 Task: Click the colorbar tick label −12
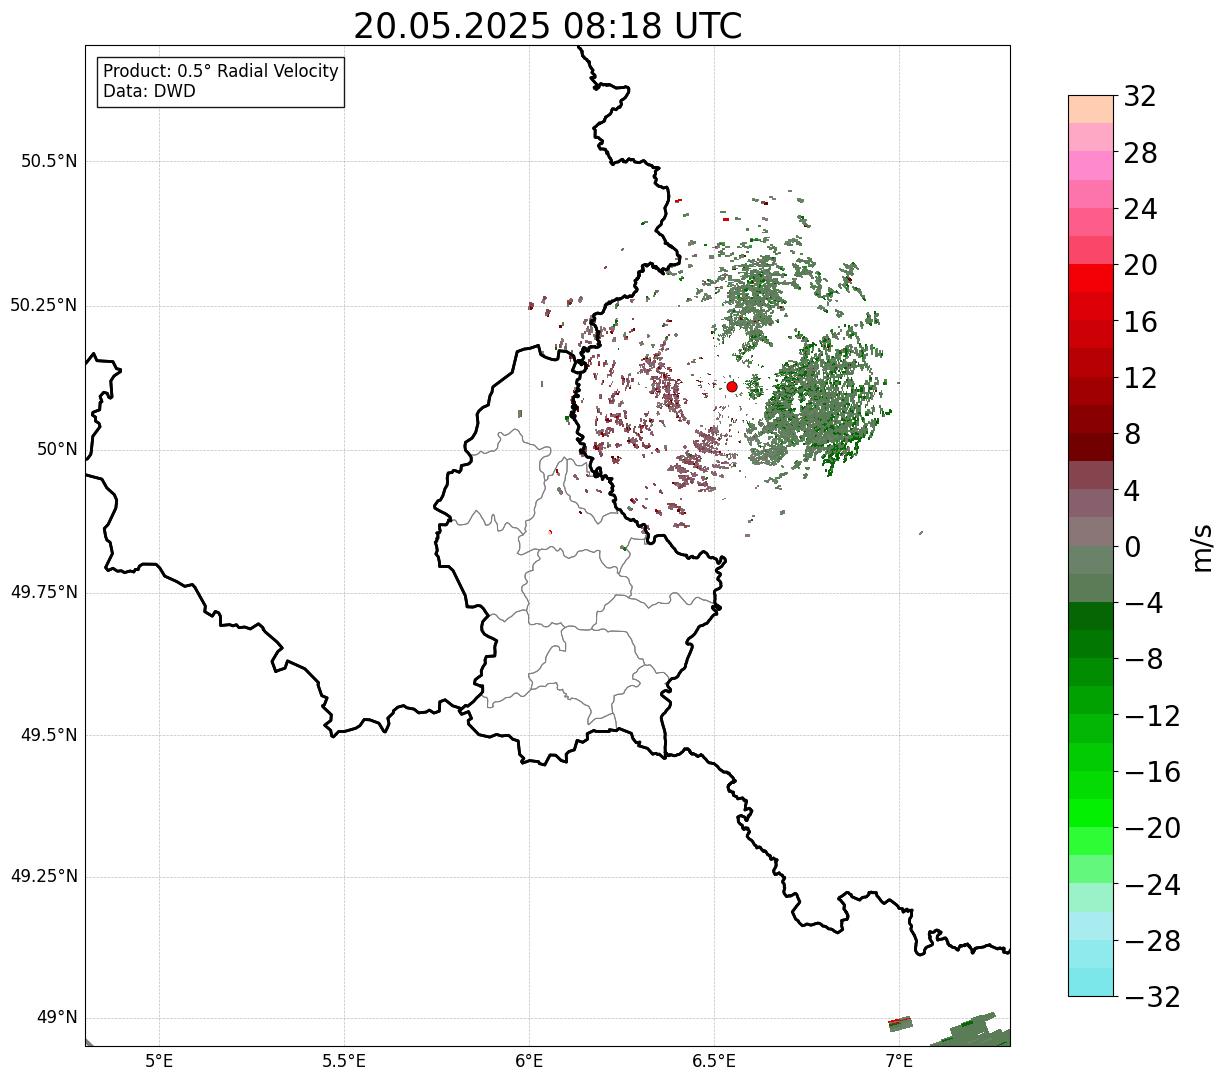[1152, 716]
